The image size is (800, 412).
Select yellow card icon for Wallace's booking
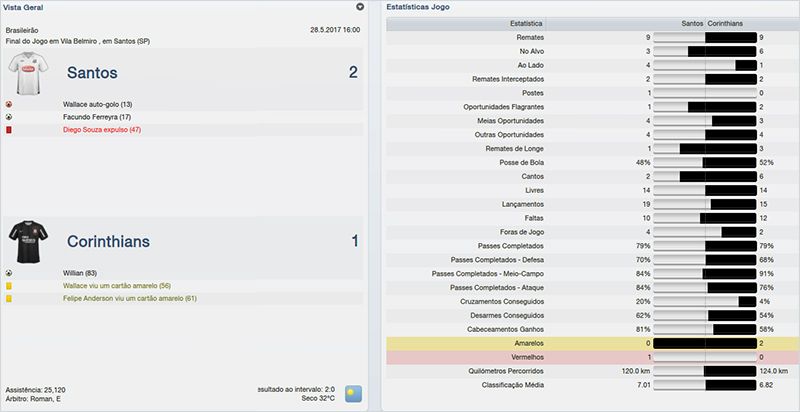coord(9,285)
